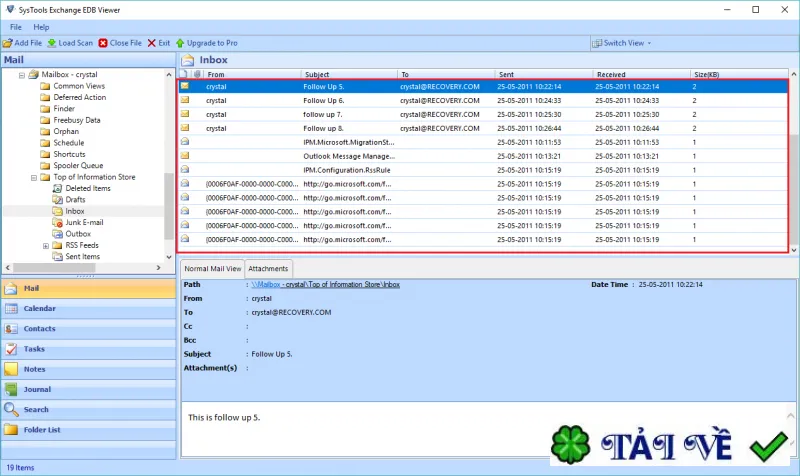The image size is (800, 476).
Task: Collapse the Mailbox - crystal tree node
Action: [22, 75]
